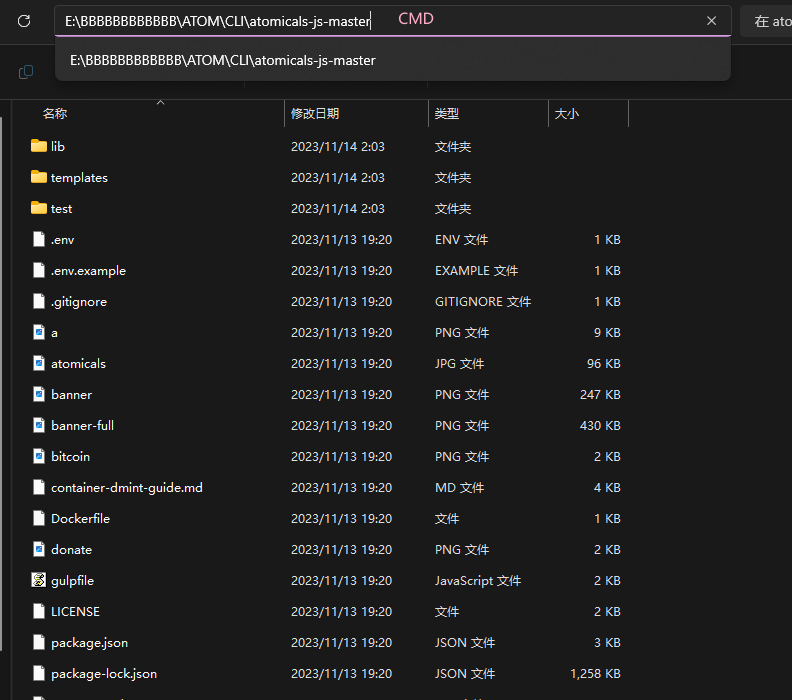Select the Dockerfile file icon
The image size is (792, 700).
click(x=39, y=518)
